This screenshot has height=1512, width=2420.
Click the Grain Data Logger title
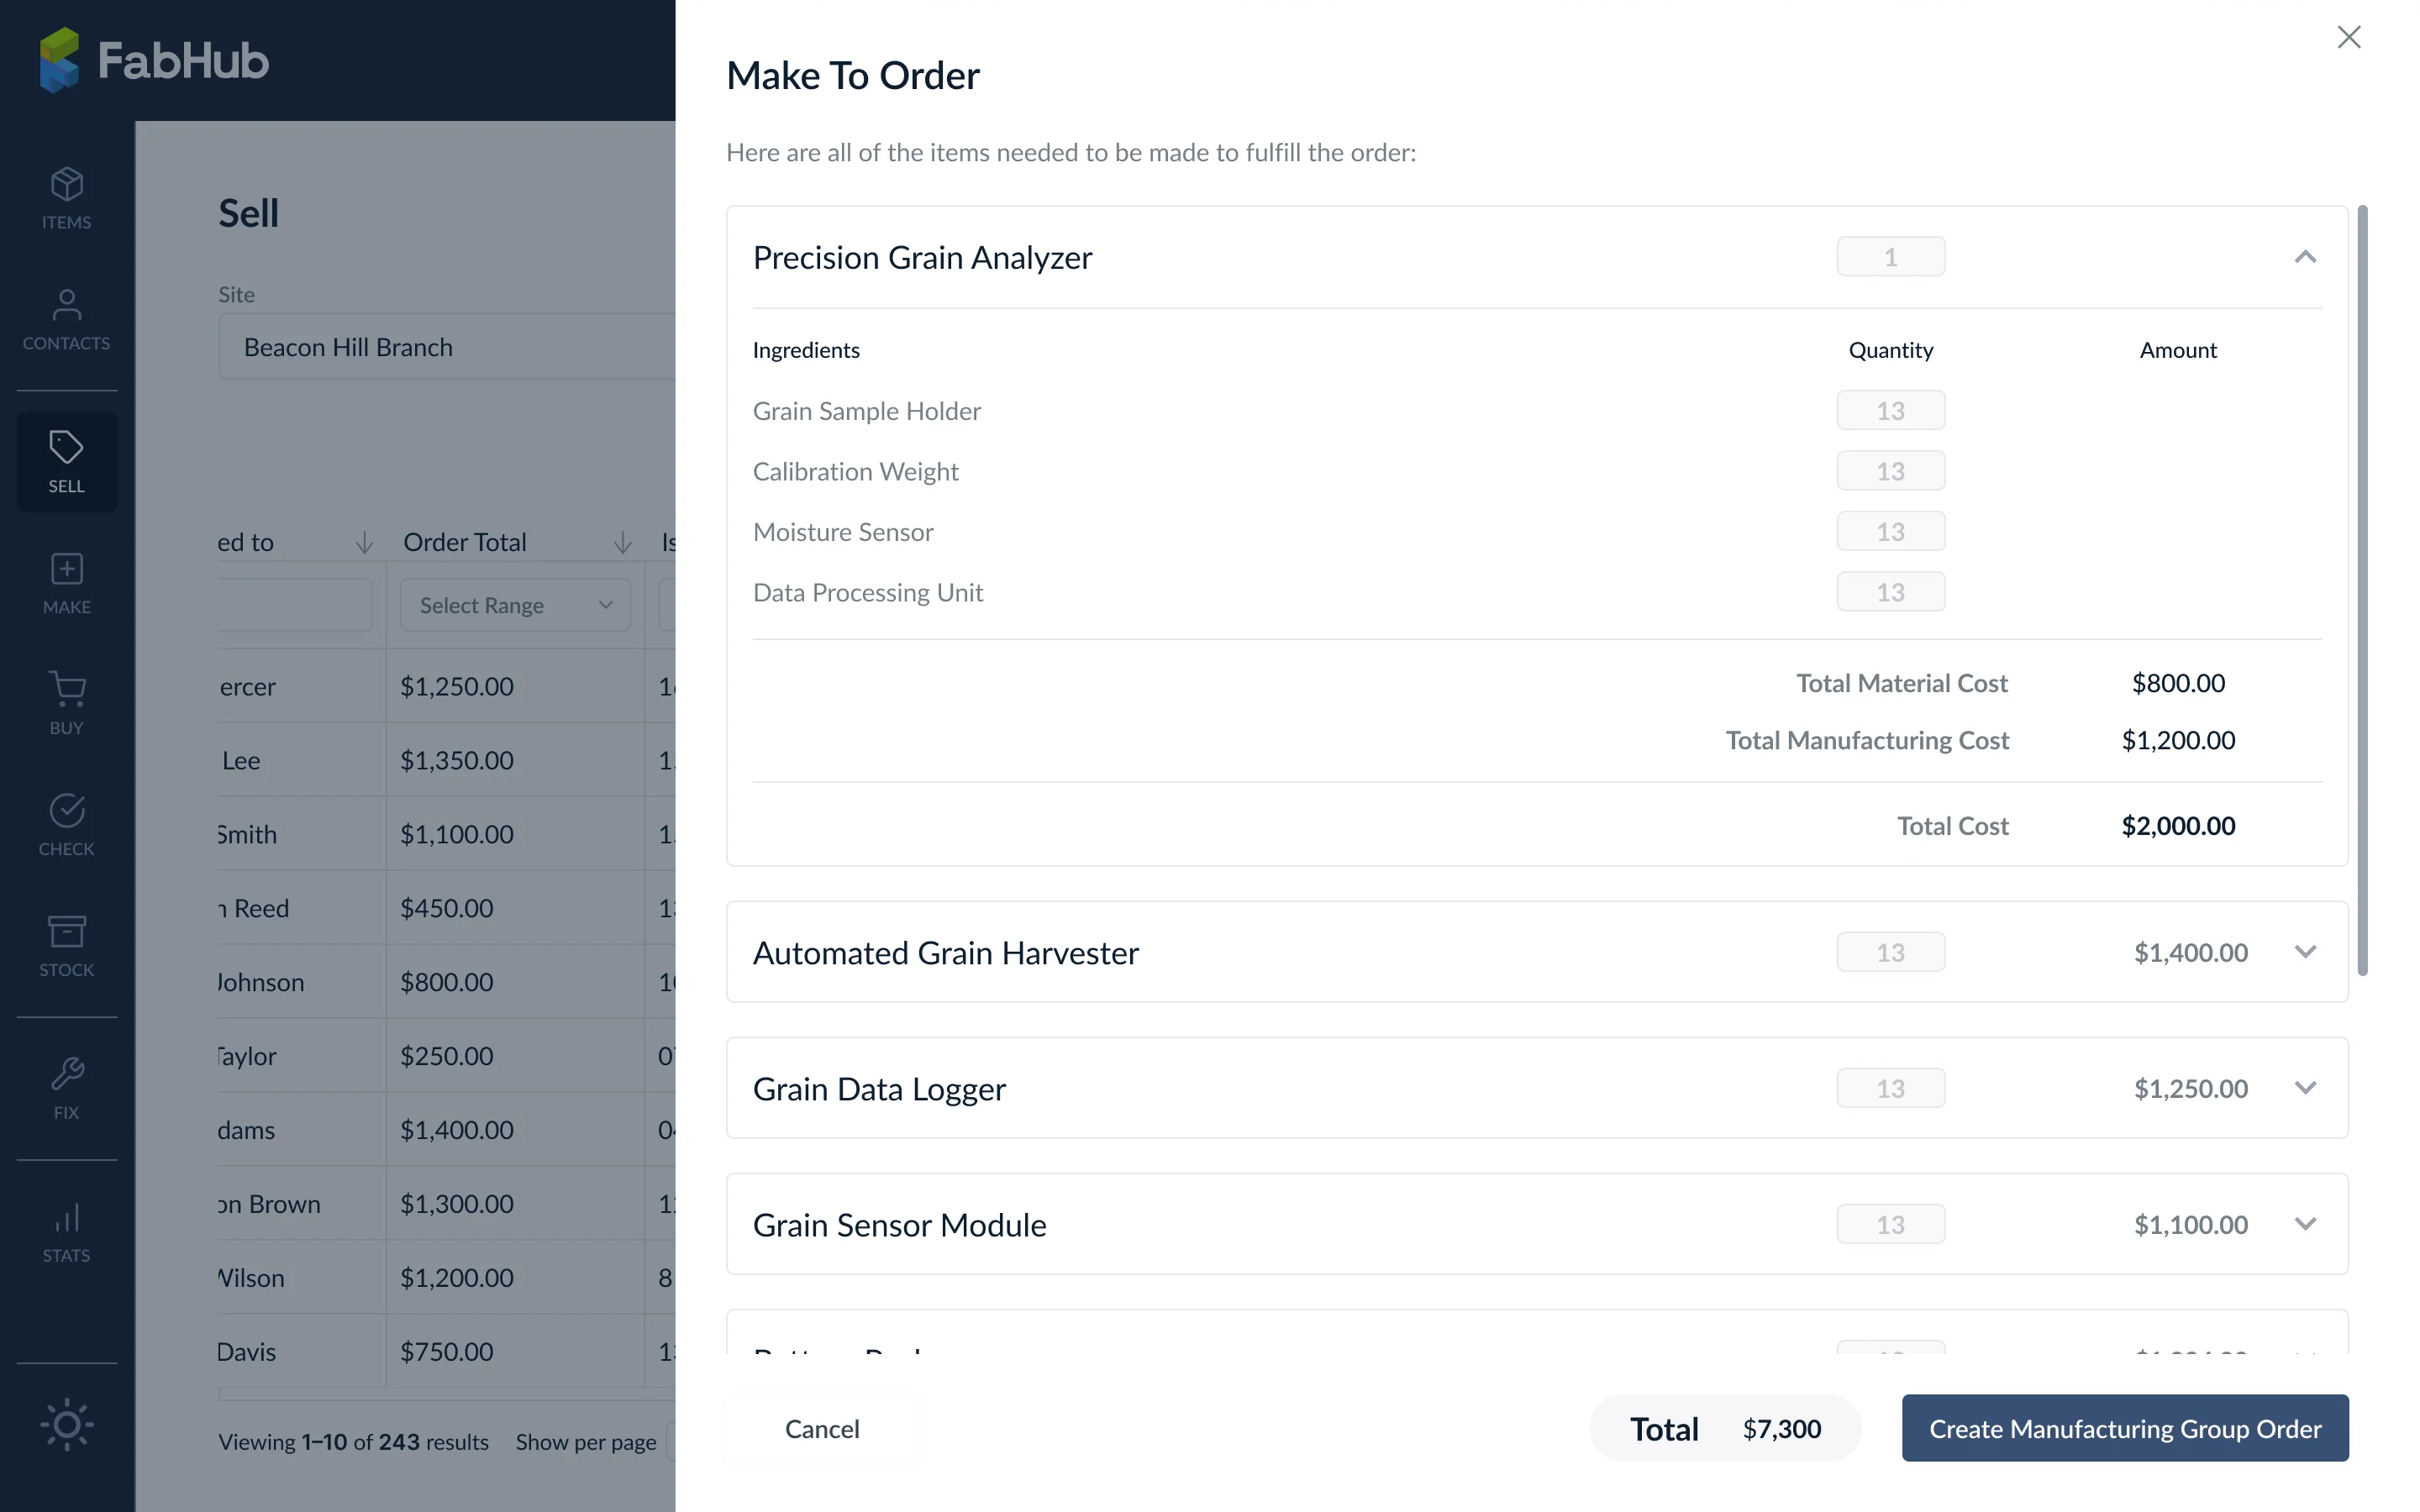[879, 1089]
